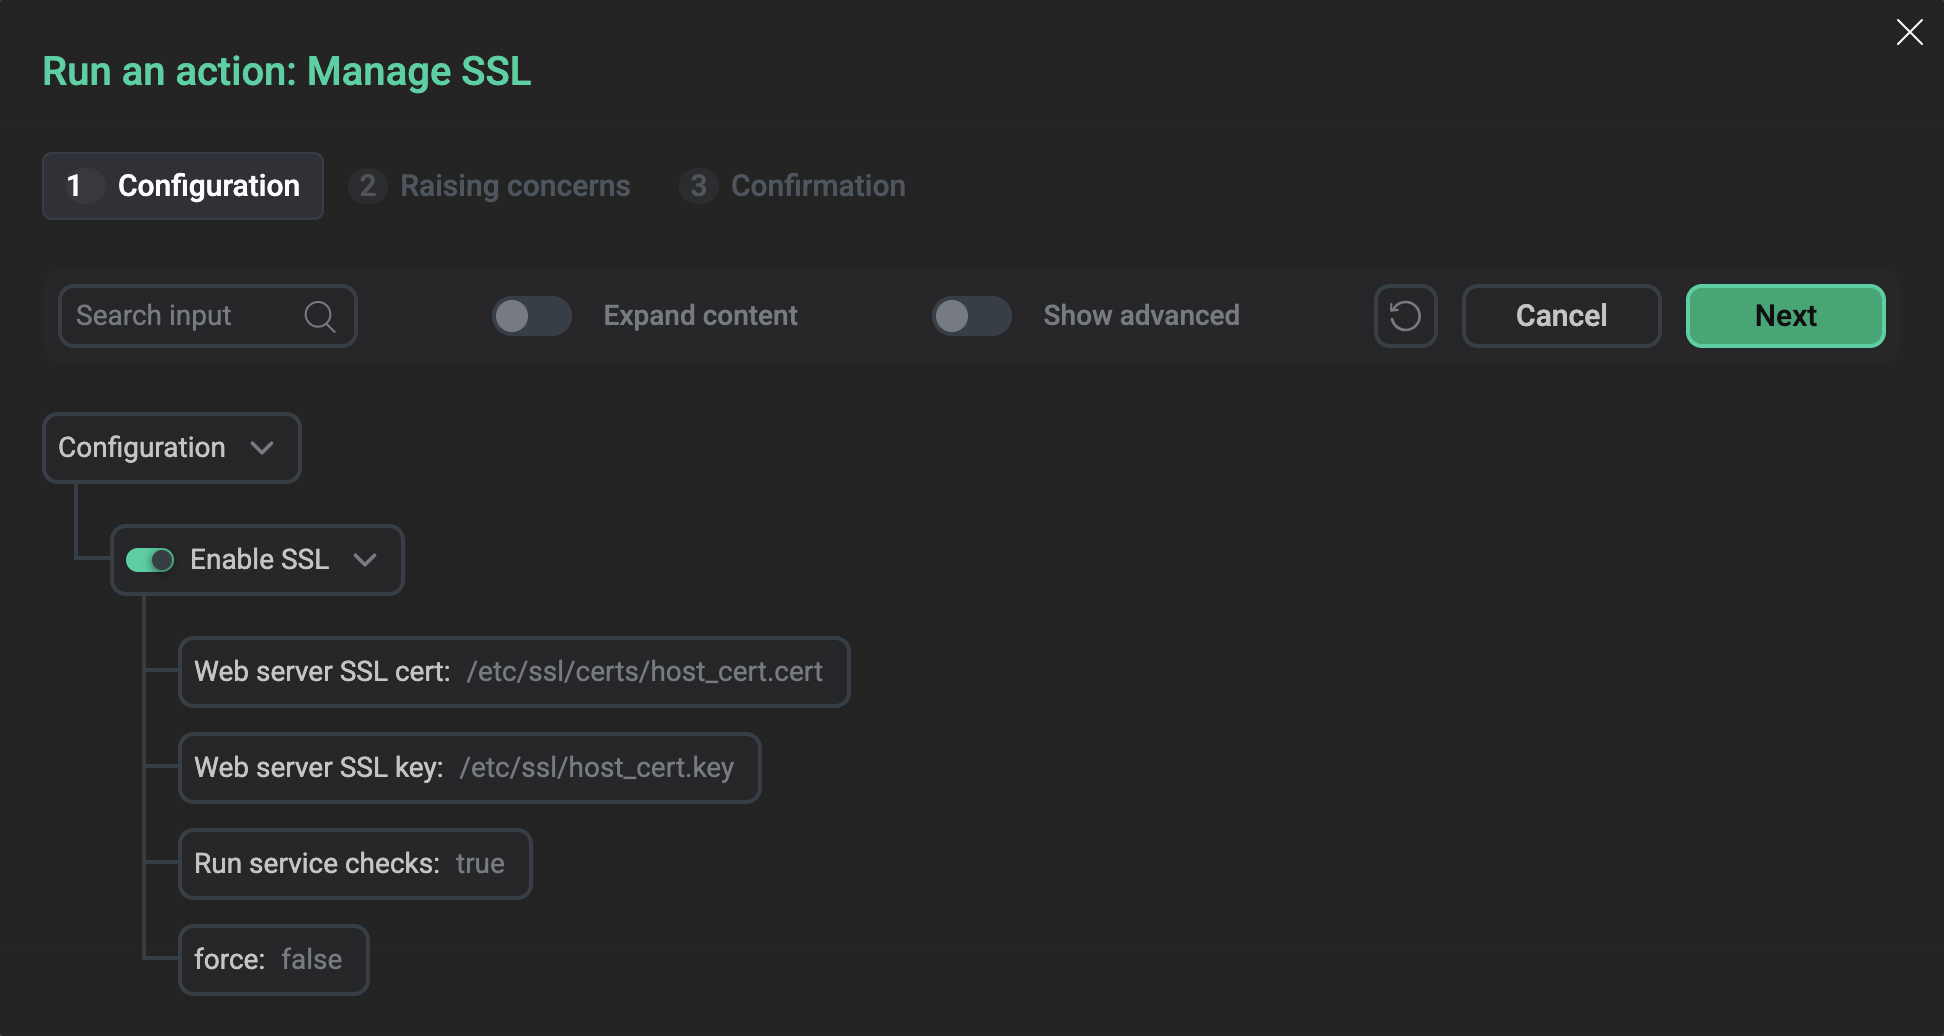Click the search magnifier icon
The height and width of the screenshot is (1036, 1944).
[x=319, y=316]
